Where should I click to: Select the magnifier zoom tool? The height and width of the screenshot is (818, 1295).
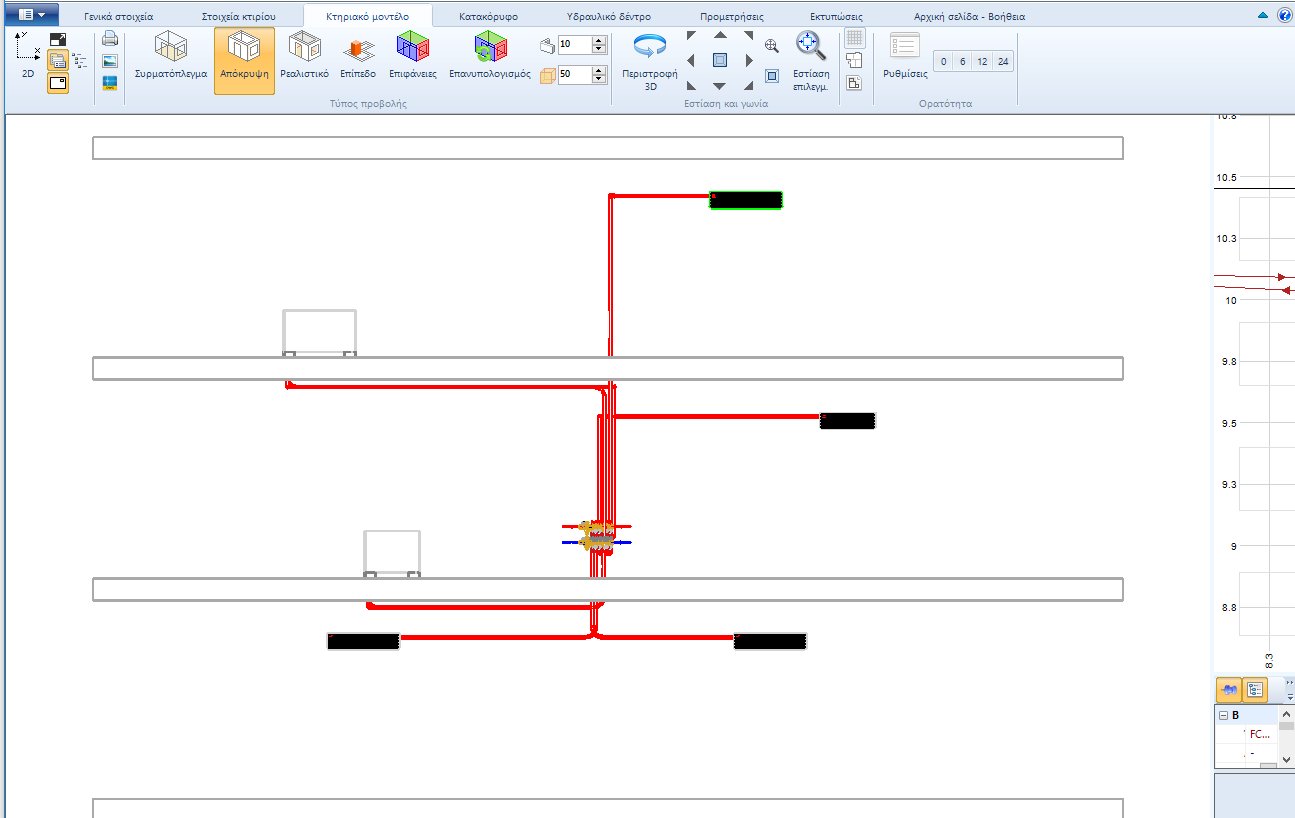[x=771, y=45]
